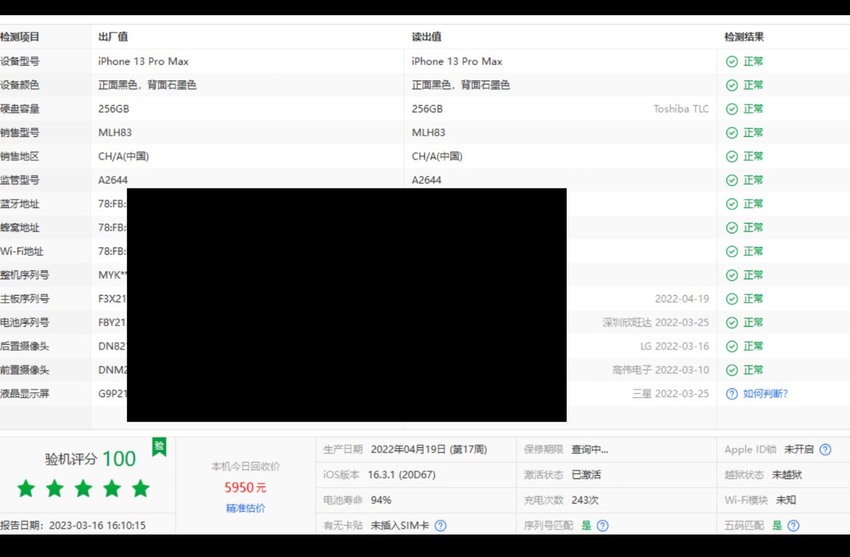
Task: Click the green check icon in 电池序列号 row
Action: tap(732, 322)
